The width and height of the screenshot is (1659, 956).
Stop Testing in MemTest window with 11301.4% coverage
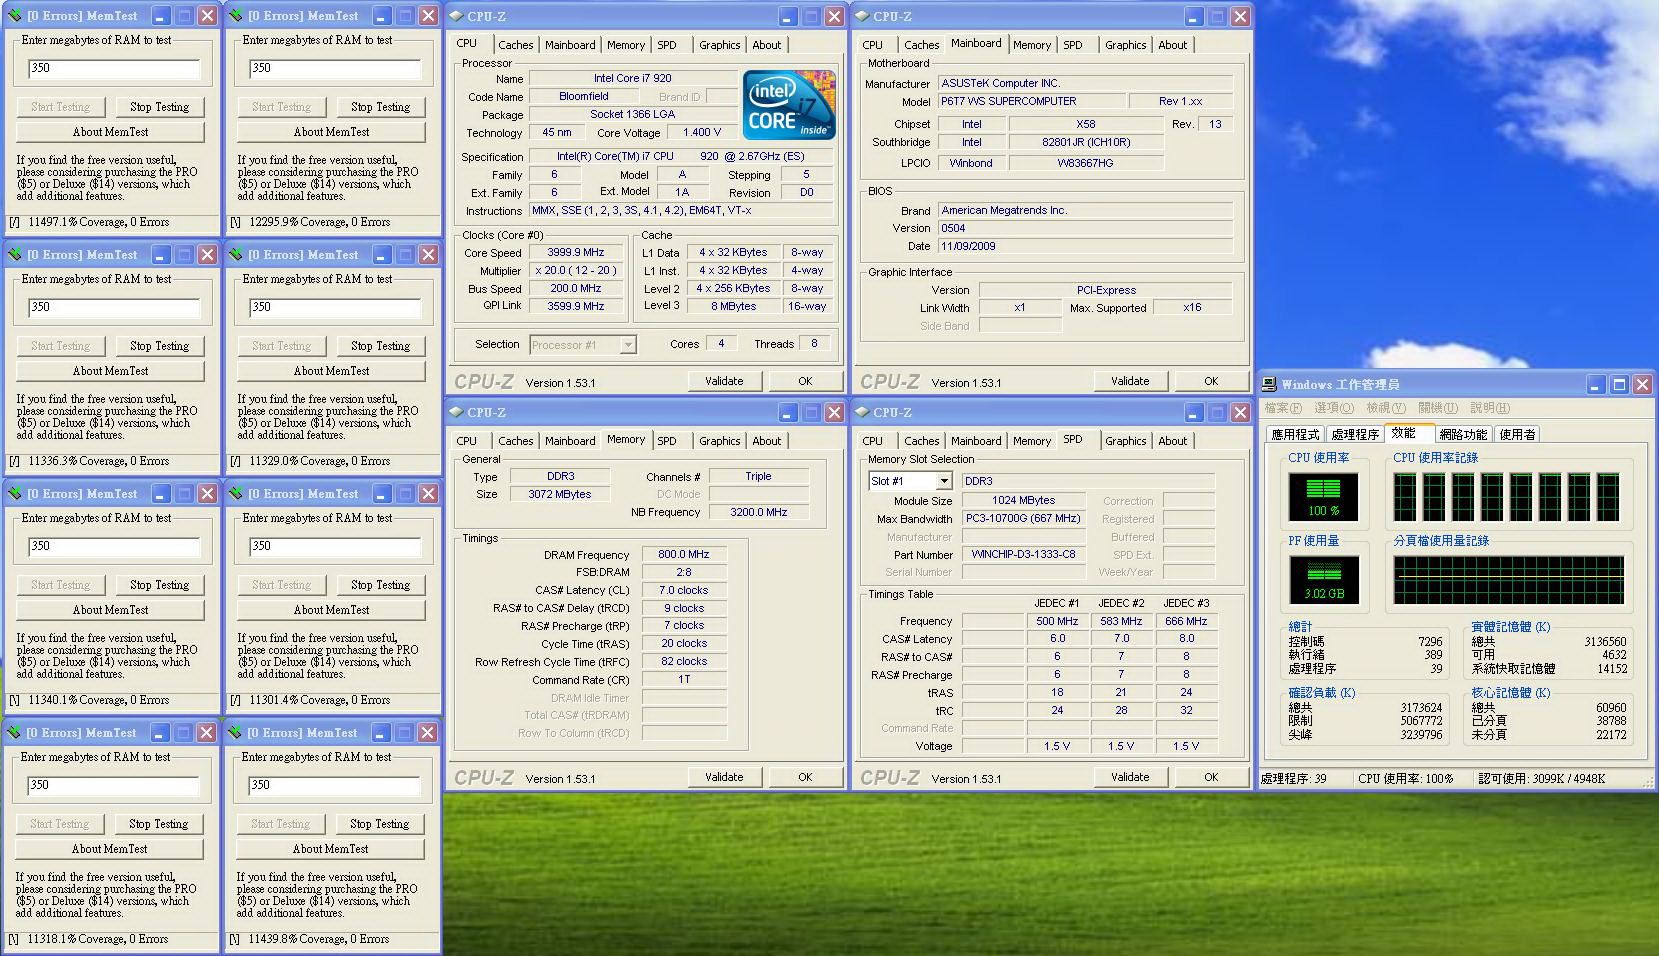pyautogui.click(x=380, y=585)
